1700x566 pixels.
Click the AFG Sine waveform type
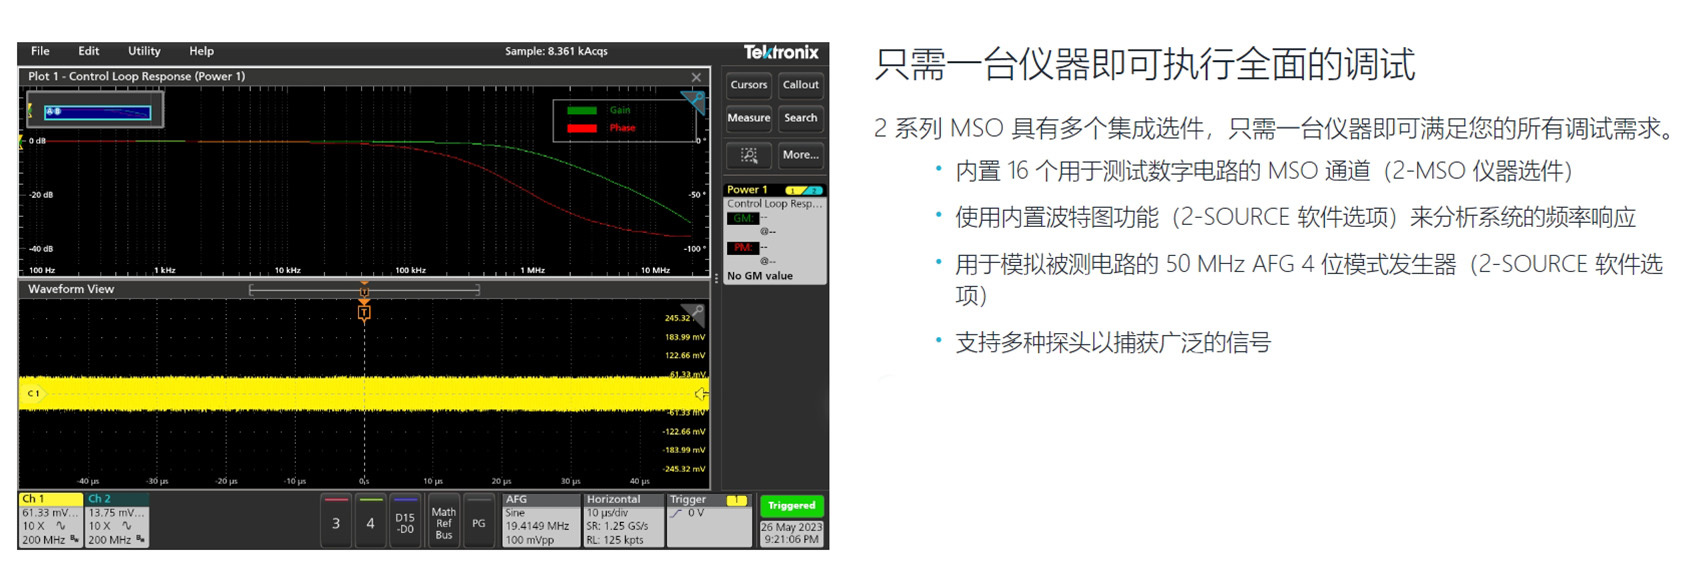click(x=515, y=513)
